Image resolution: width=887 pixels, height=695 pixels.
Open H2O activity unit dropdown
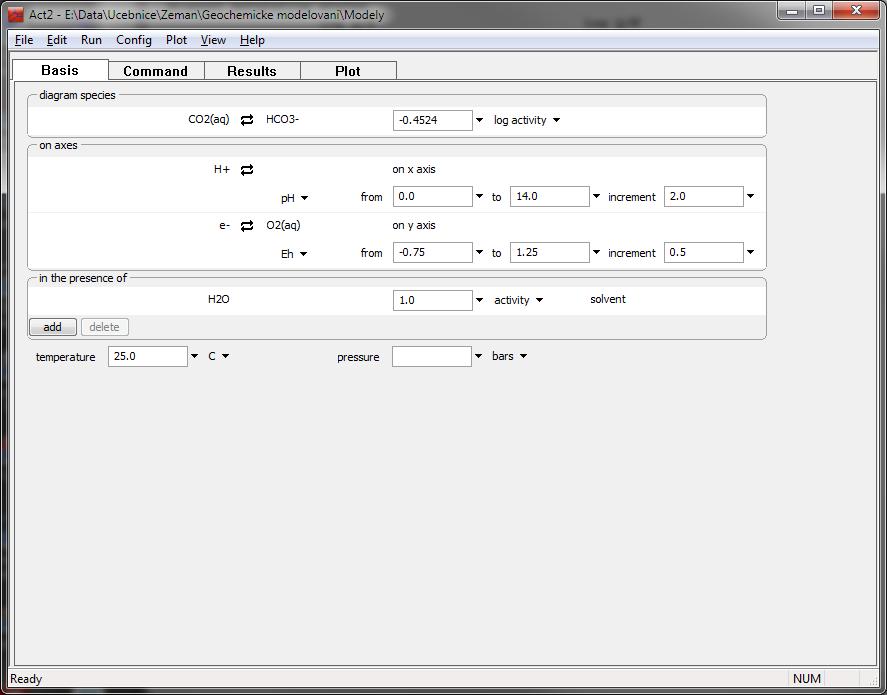coord(518,300)
